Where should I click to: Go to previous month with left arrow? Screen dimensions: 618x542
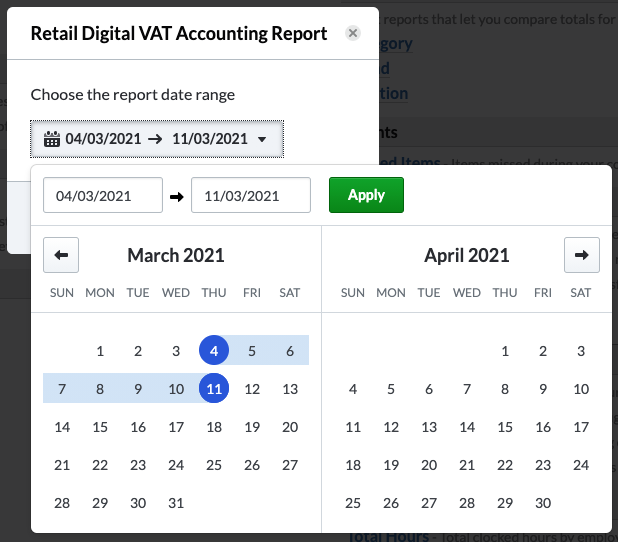61,255
